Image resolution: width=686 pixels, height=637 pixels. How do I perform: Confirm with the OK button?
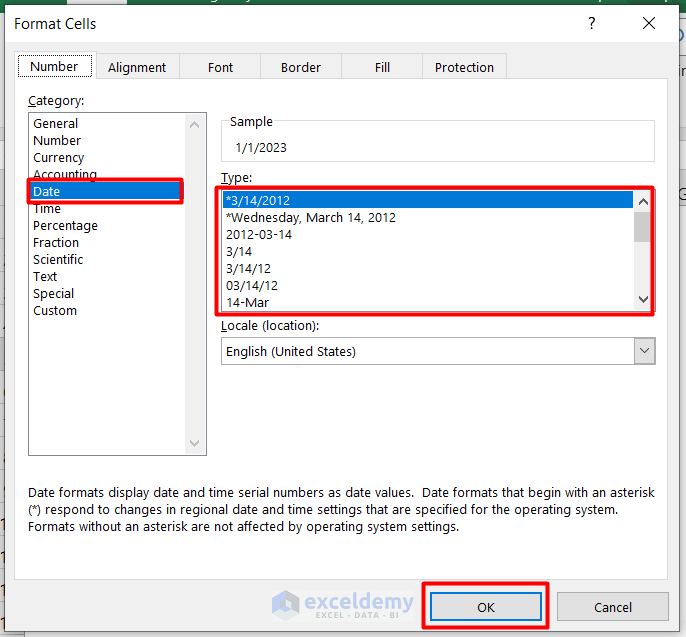486,607
